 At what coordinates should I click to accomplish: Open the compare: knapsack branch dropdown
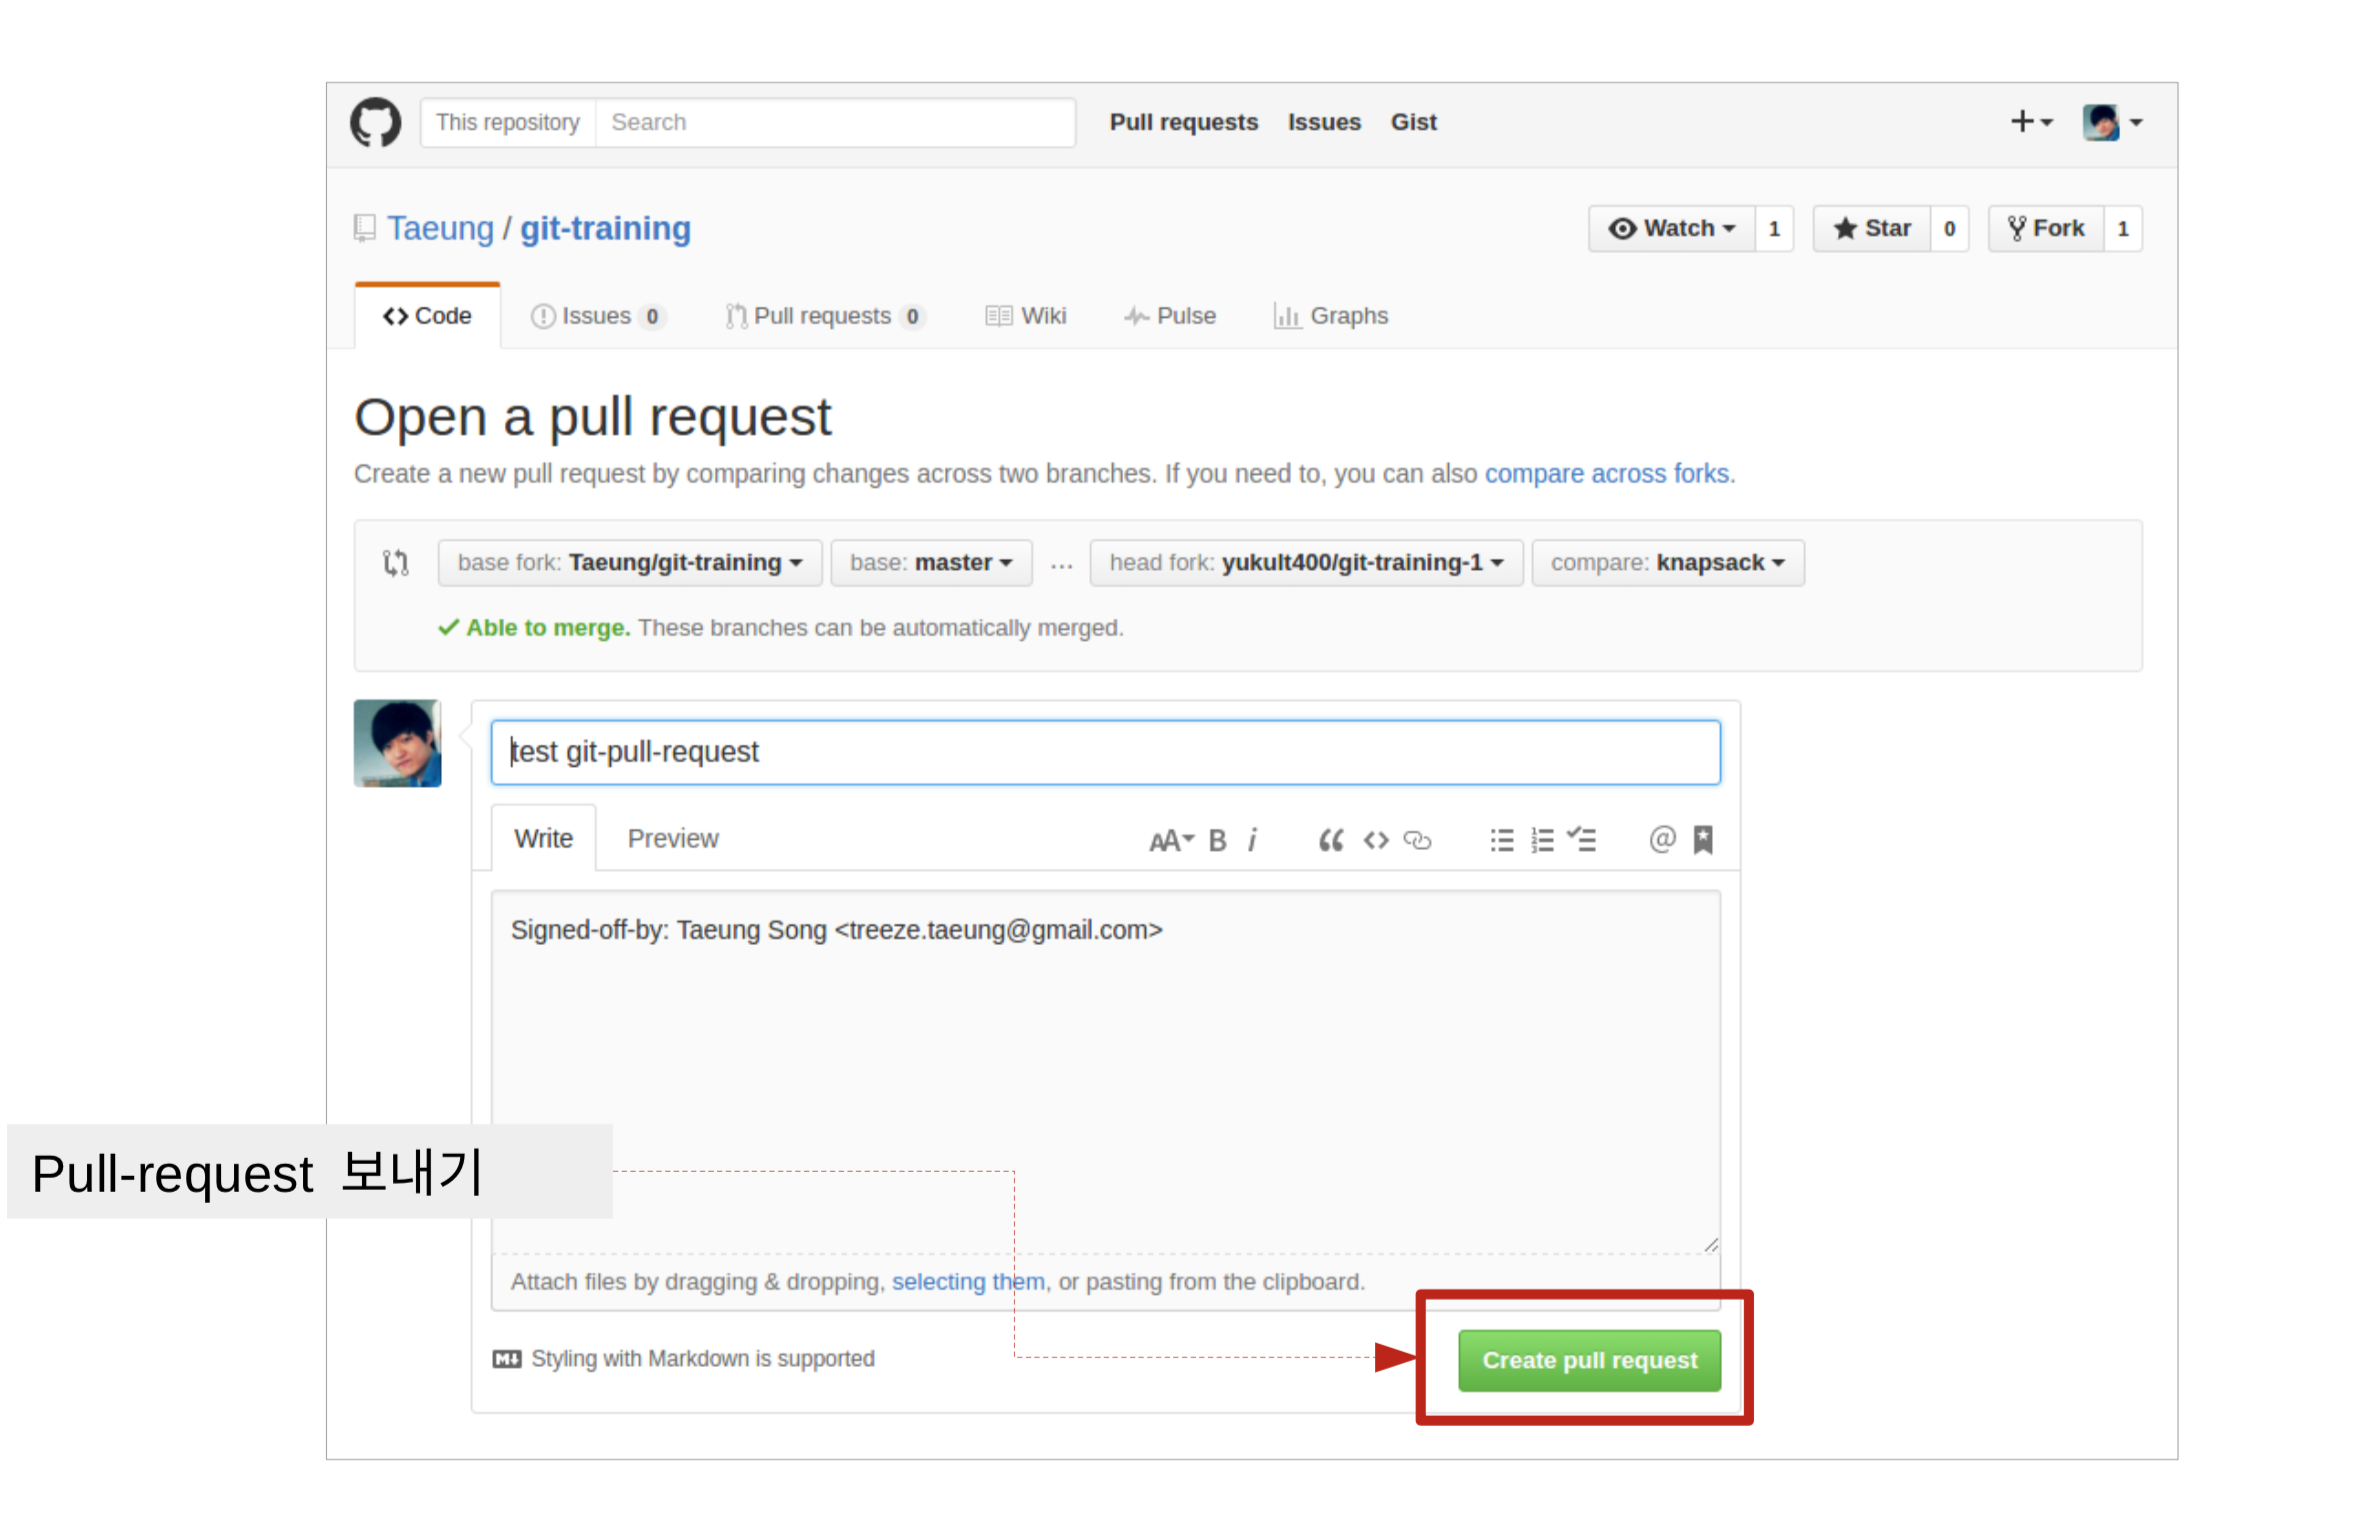1667,563
